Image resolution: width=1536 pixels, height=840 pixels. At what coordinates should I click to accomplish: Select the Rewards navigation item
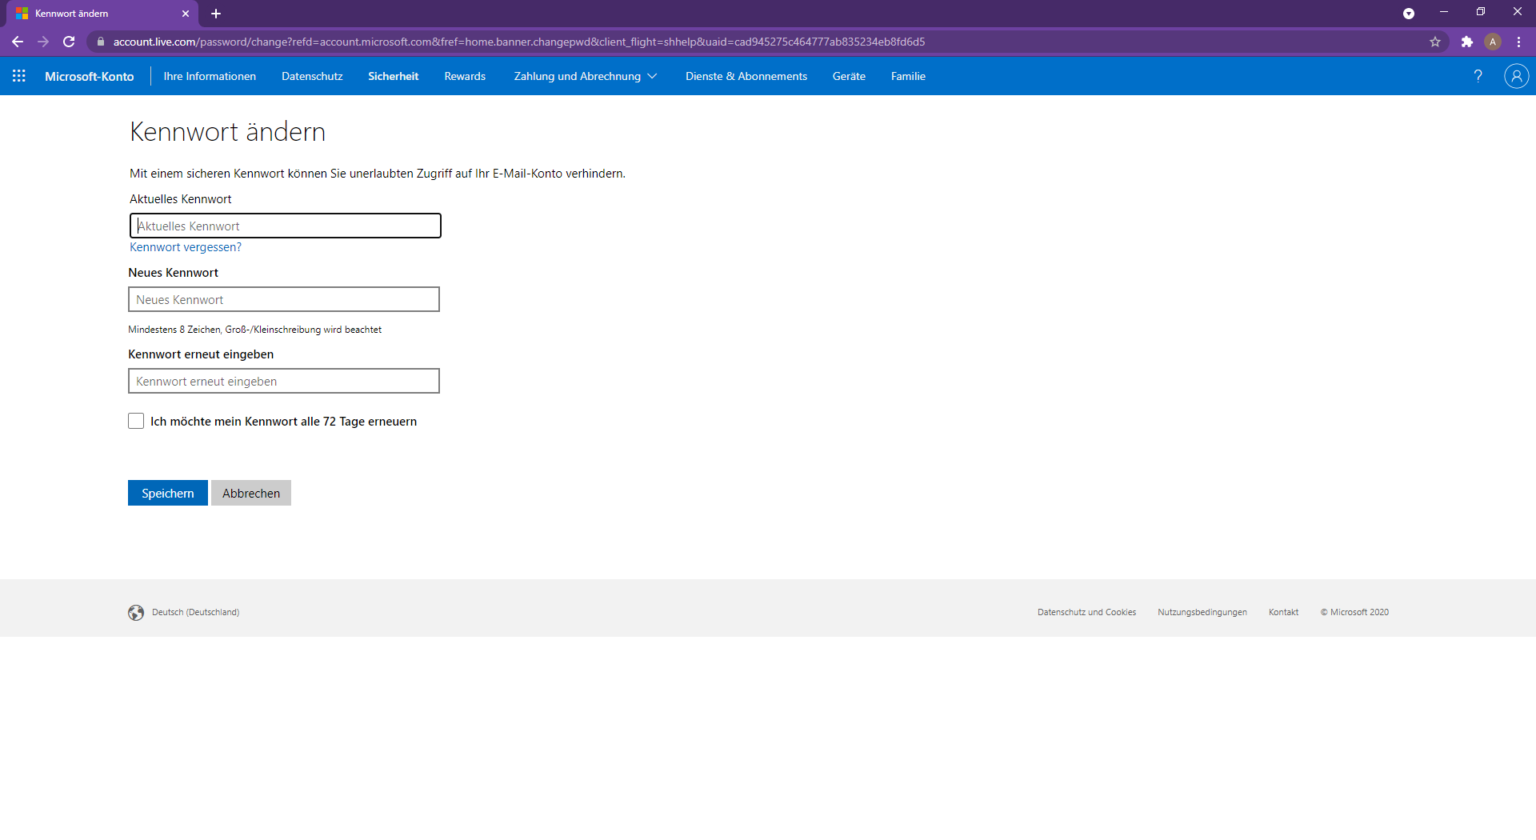tap(464, 76)
